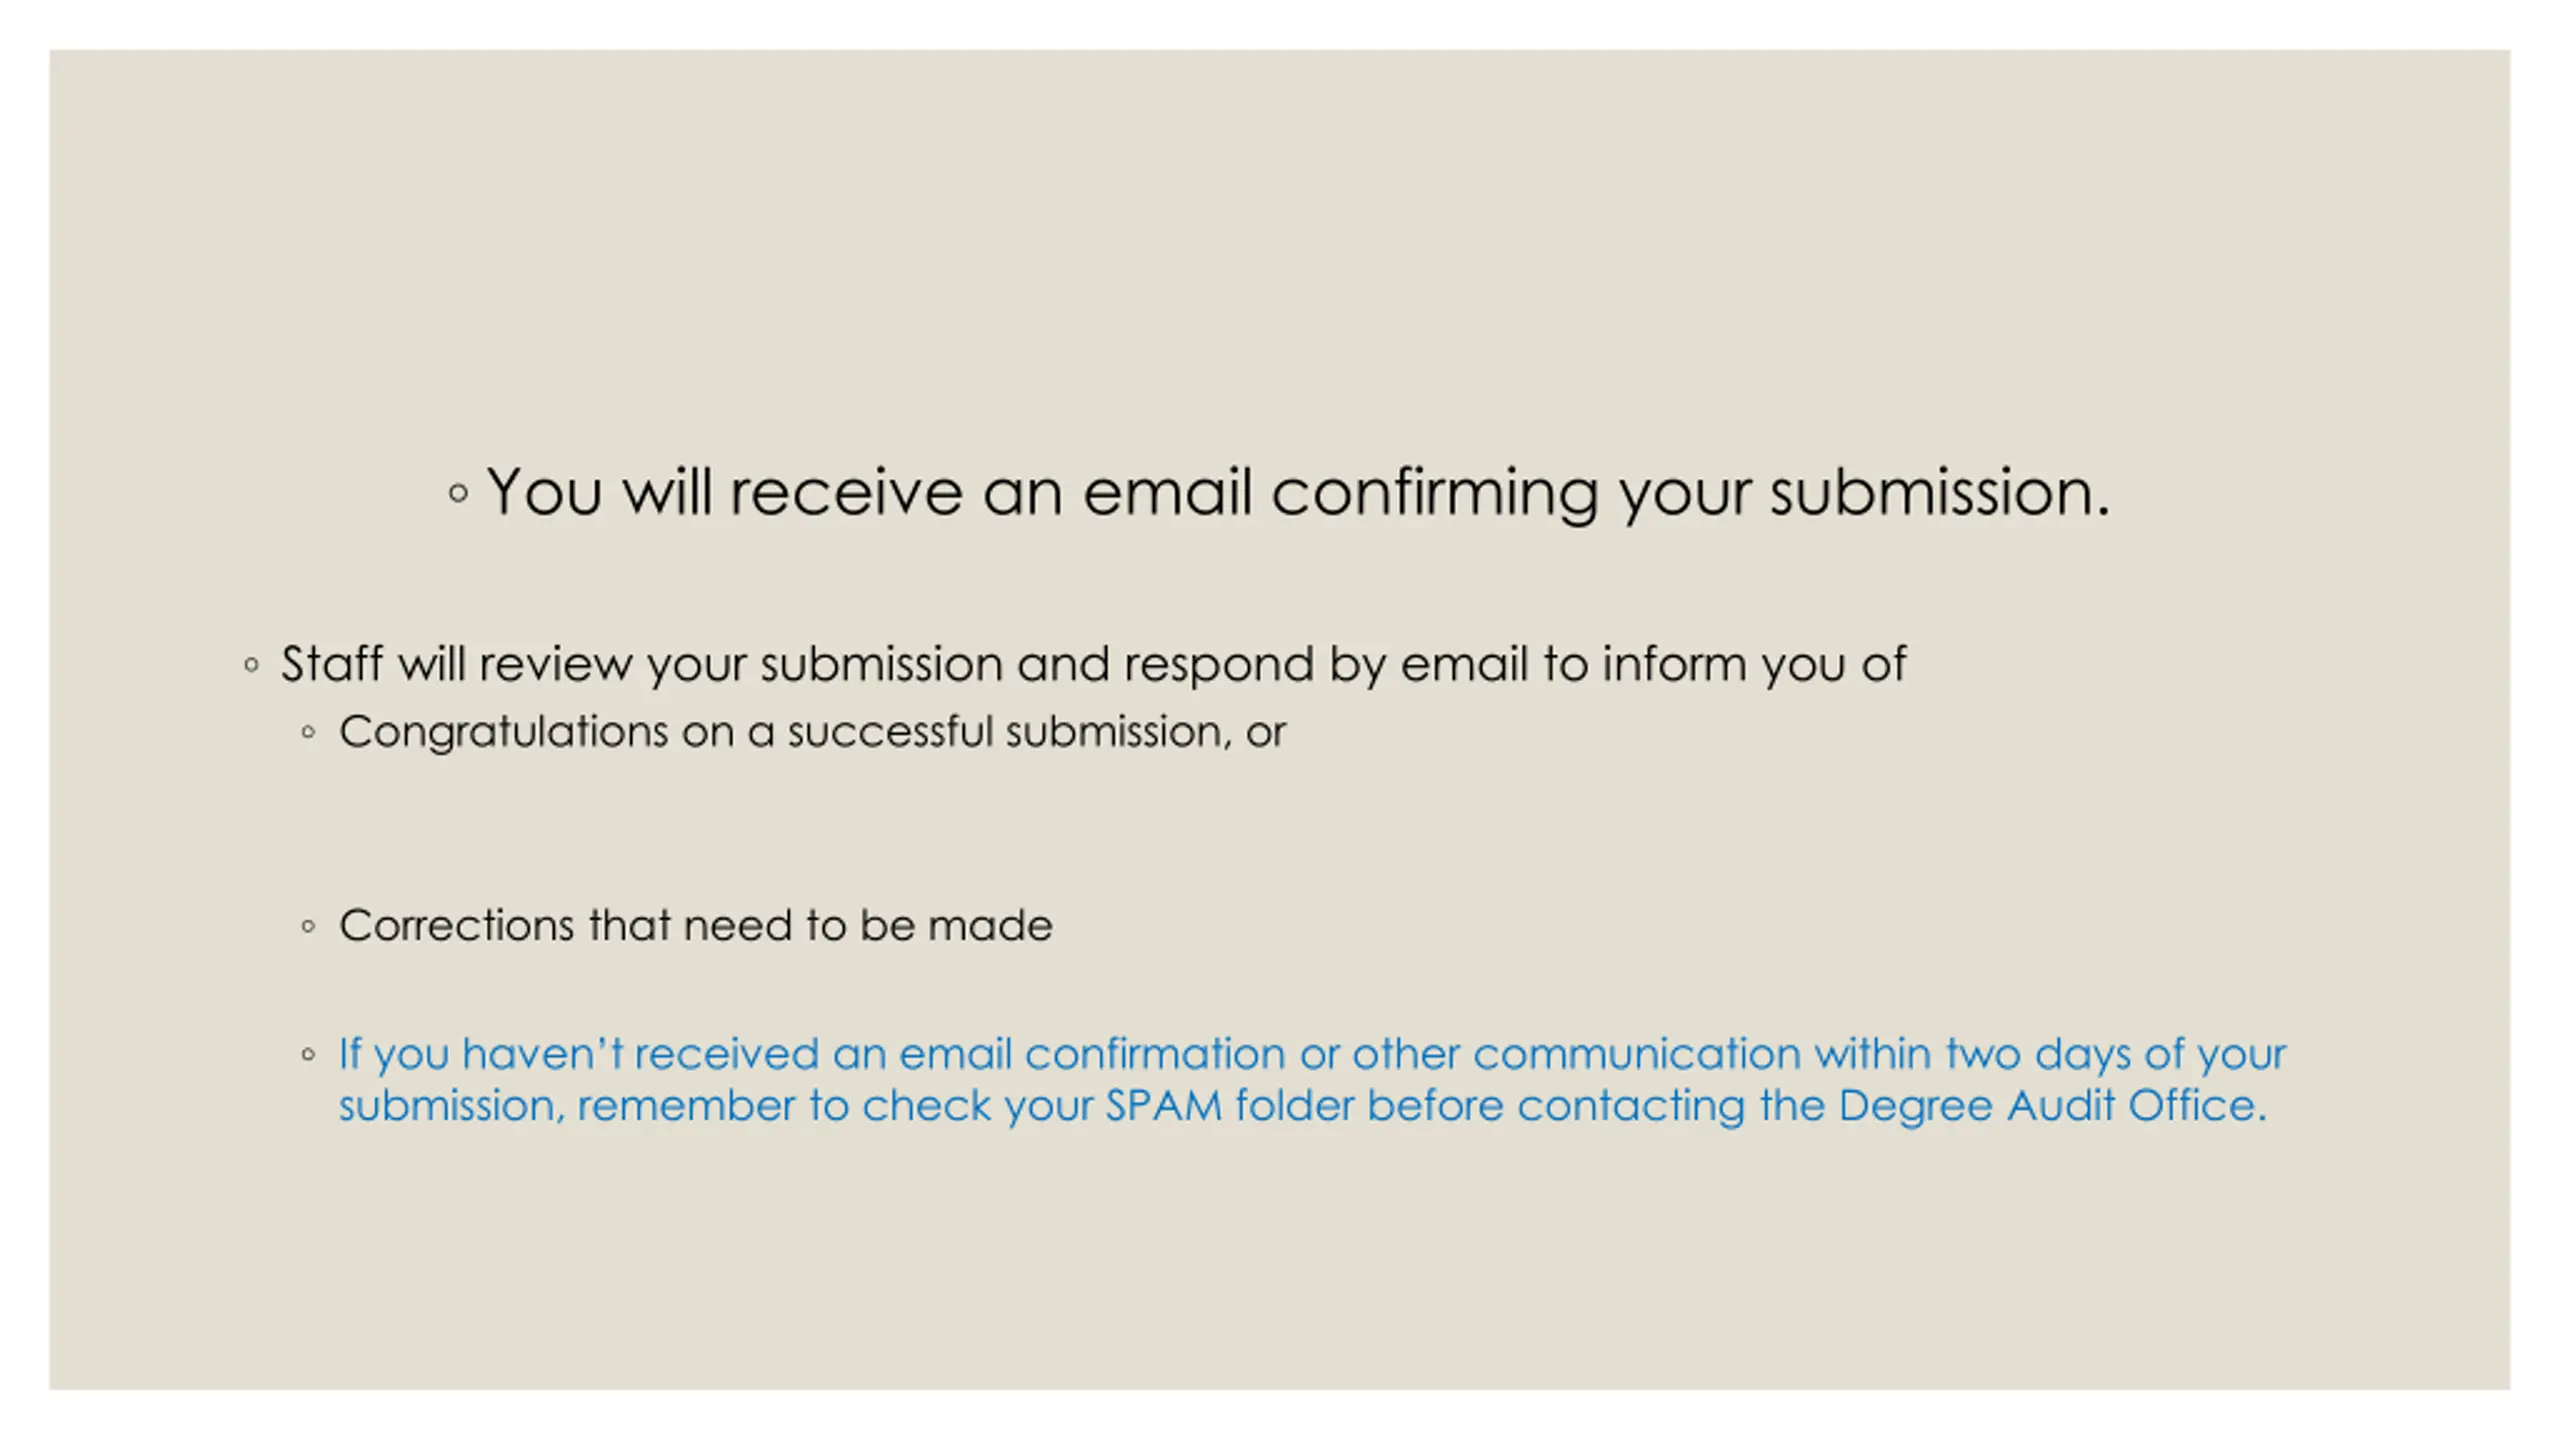
Task: Click the words "need to be made"
Action: tap(867, 926)
